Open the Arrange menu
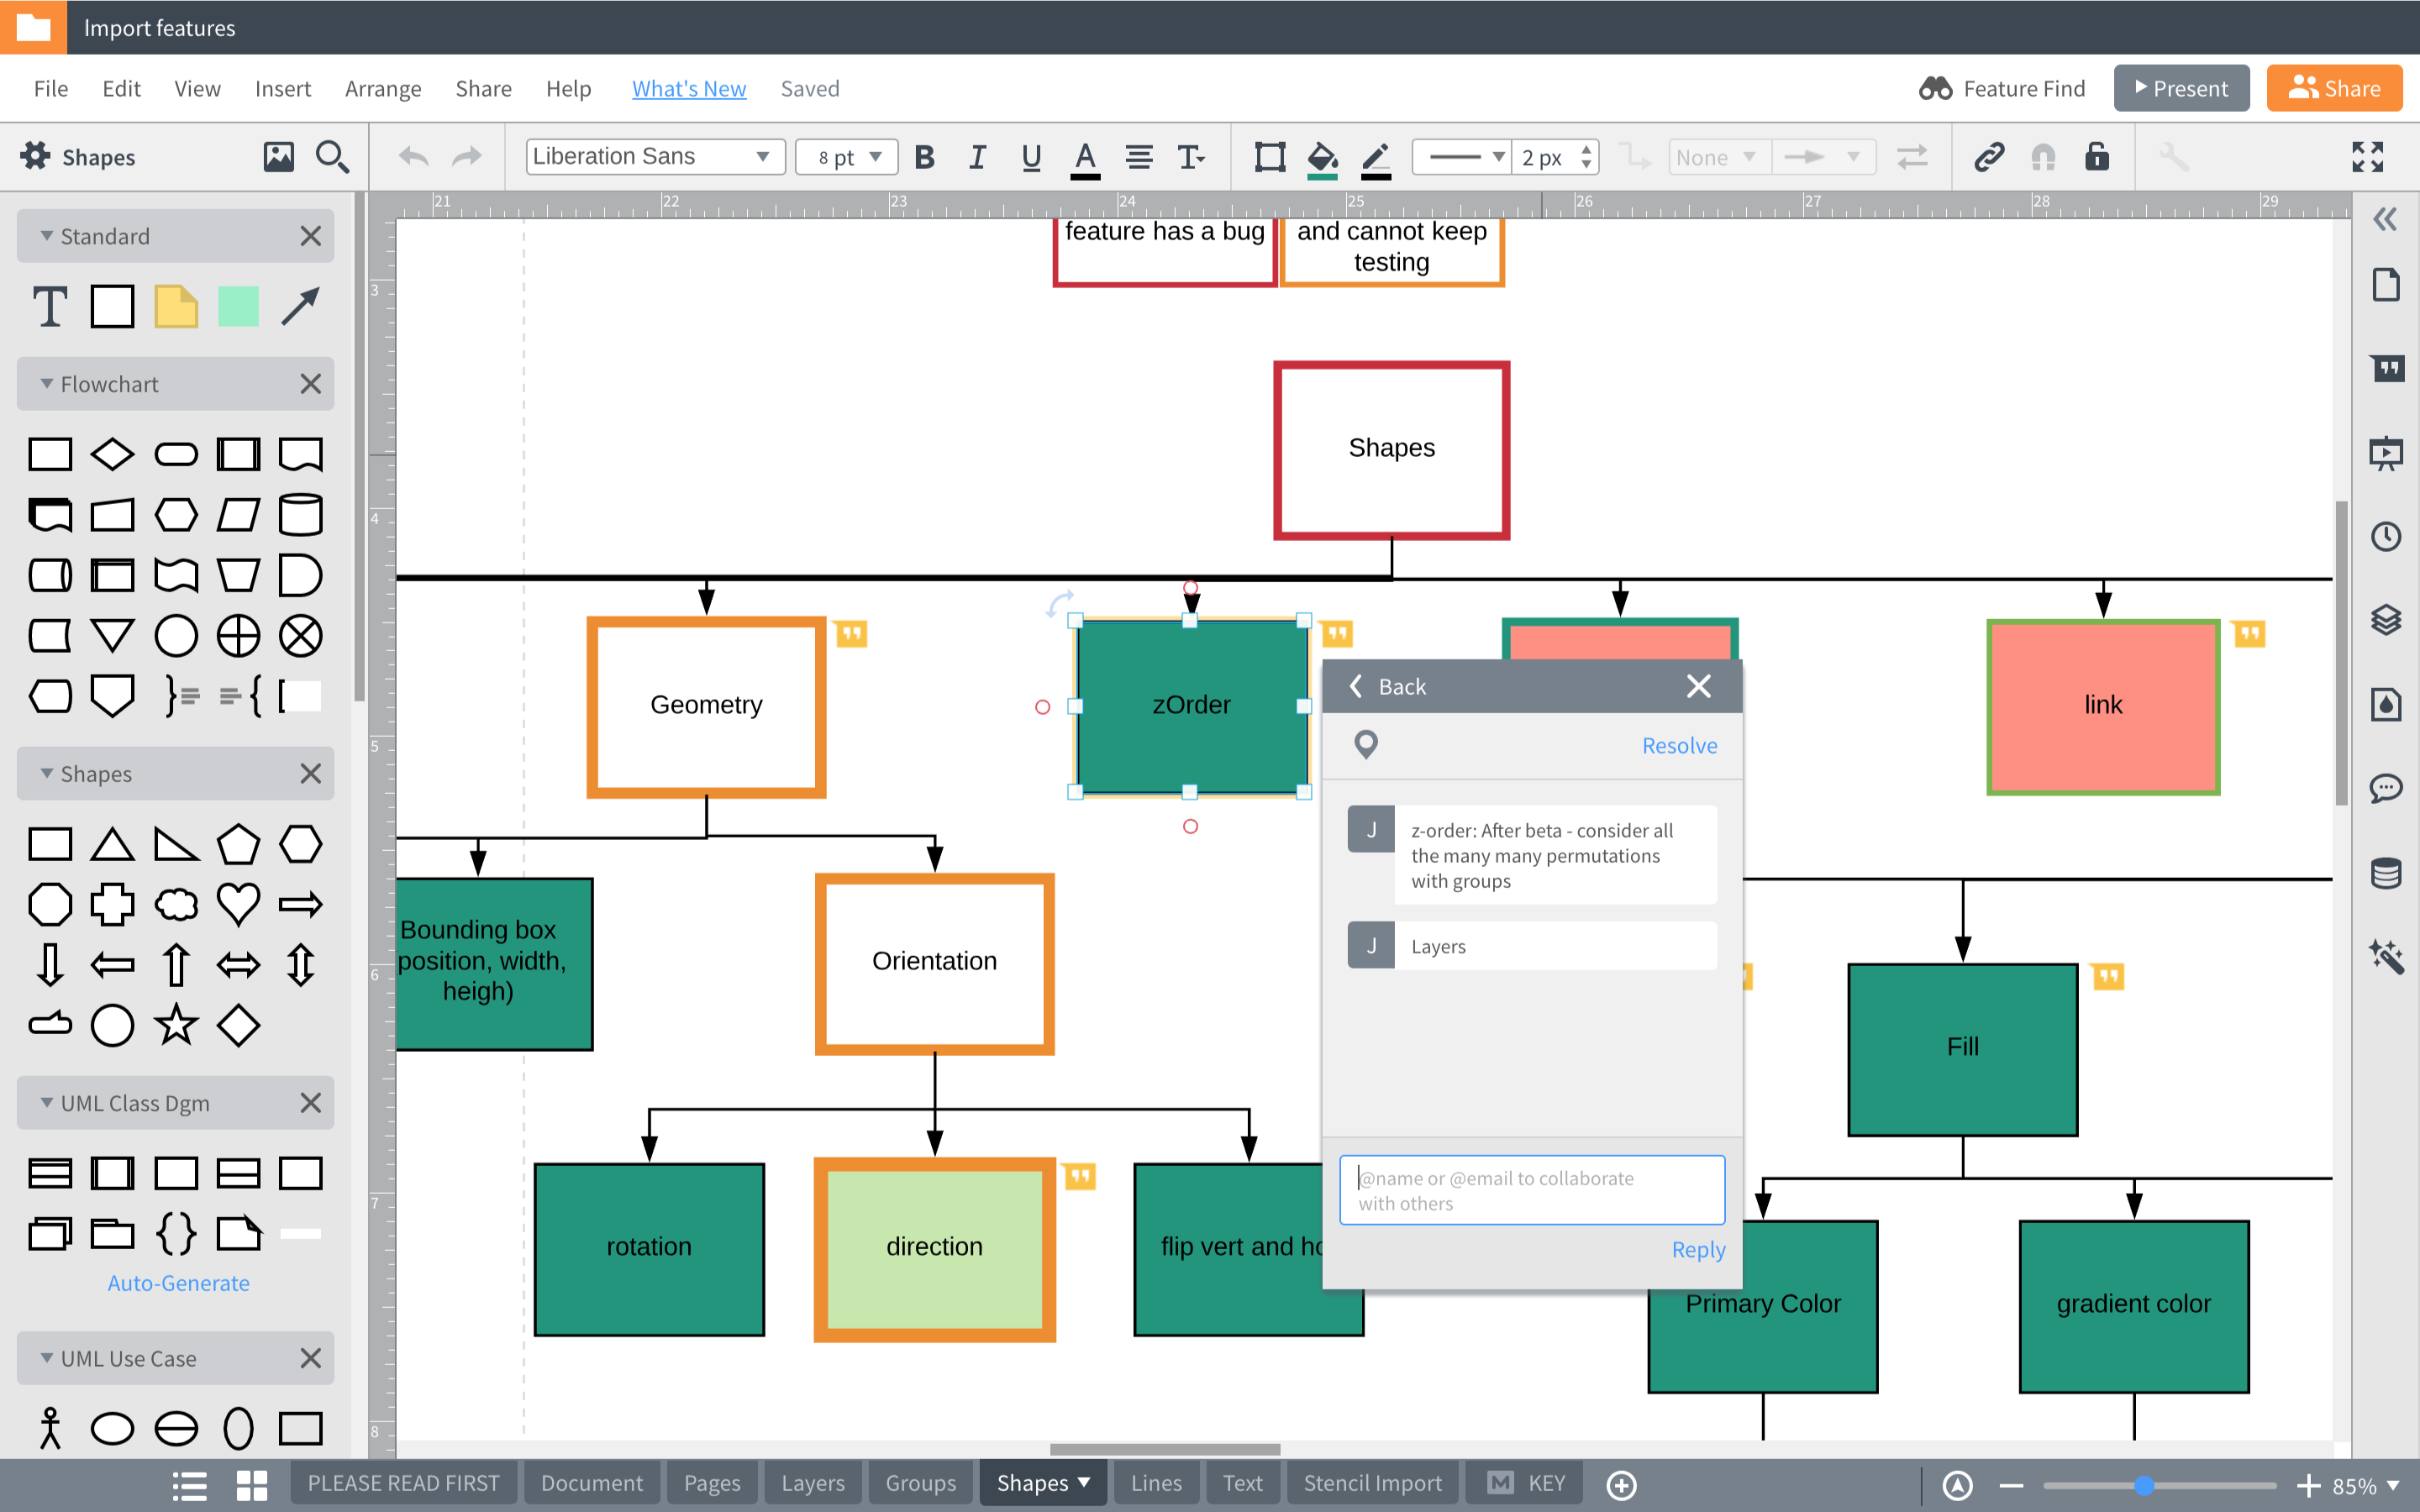Image resolution: width=2420 pixels, height=1512 pixels. [x=383, y=89]
